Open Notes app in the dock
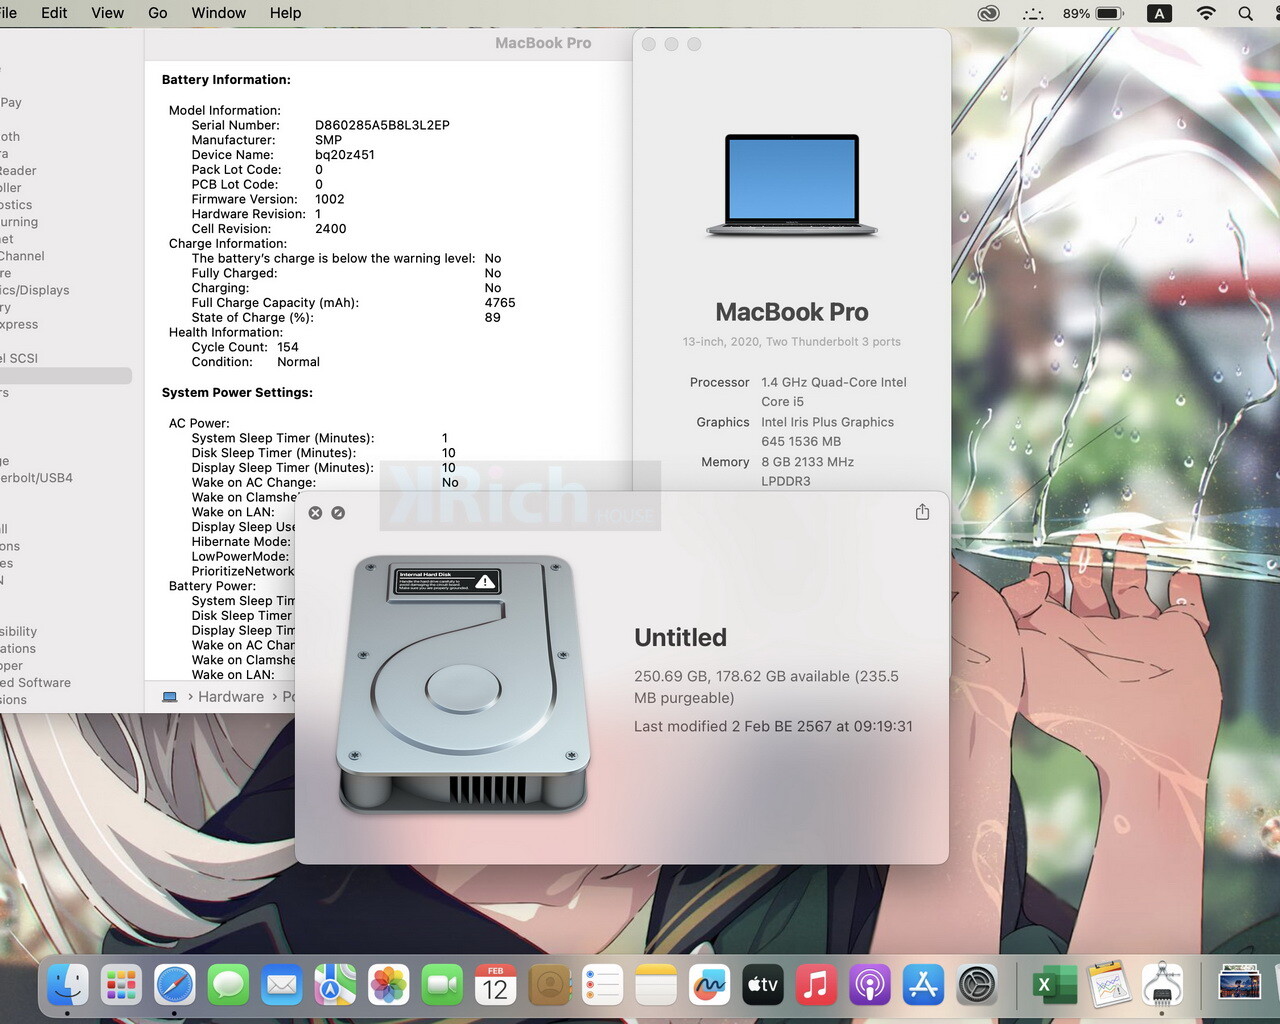1280x1024 pixels. pos(656,985)
